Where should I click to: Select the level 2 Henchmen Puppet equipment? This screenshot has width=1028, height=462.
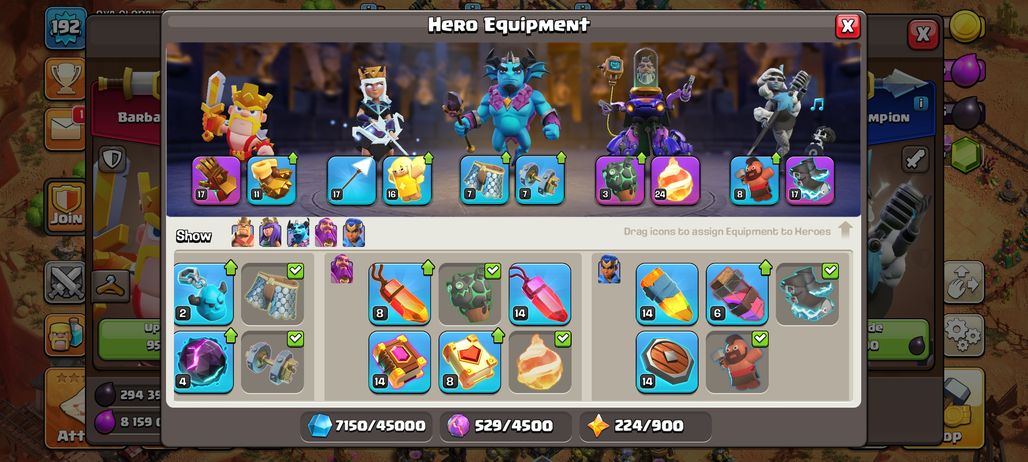point(204,294)
